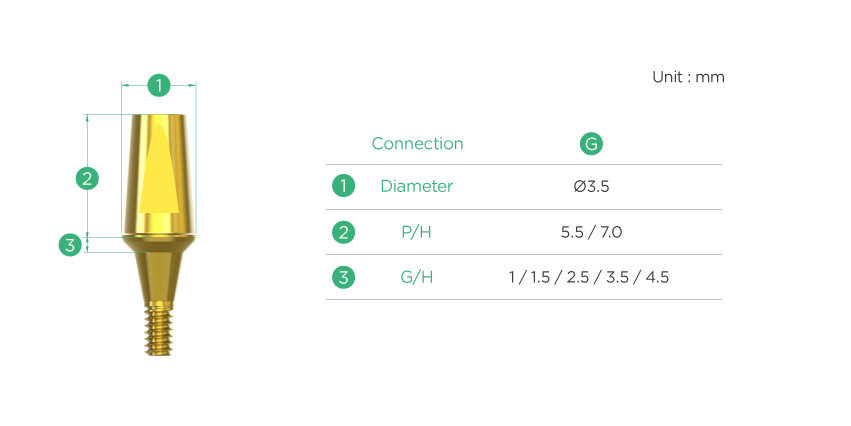This screenshot has height=426, width=851.
Task: Click the Unit : mm text
Action: 688,77
